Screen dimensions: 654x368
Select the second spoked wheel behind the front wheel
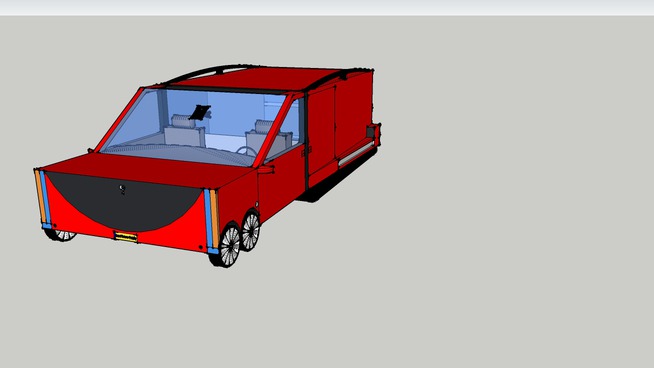[x=250, y=231]
